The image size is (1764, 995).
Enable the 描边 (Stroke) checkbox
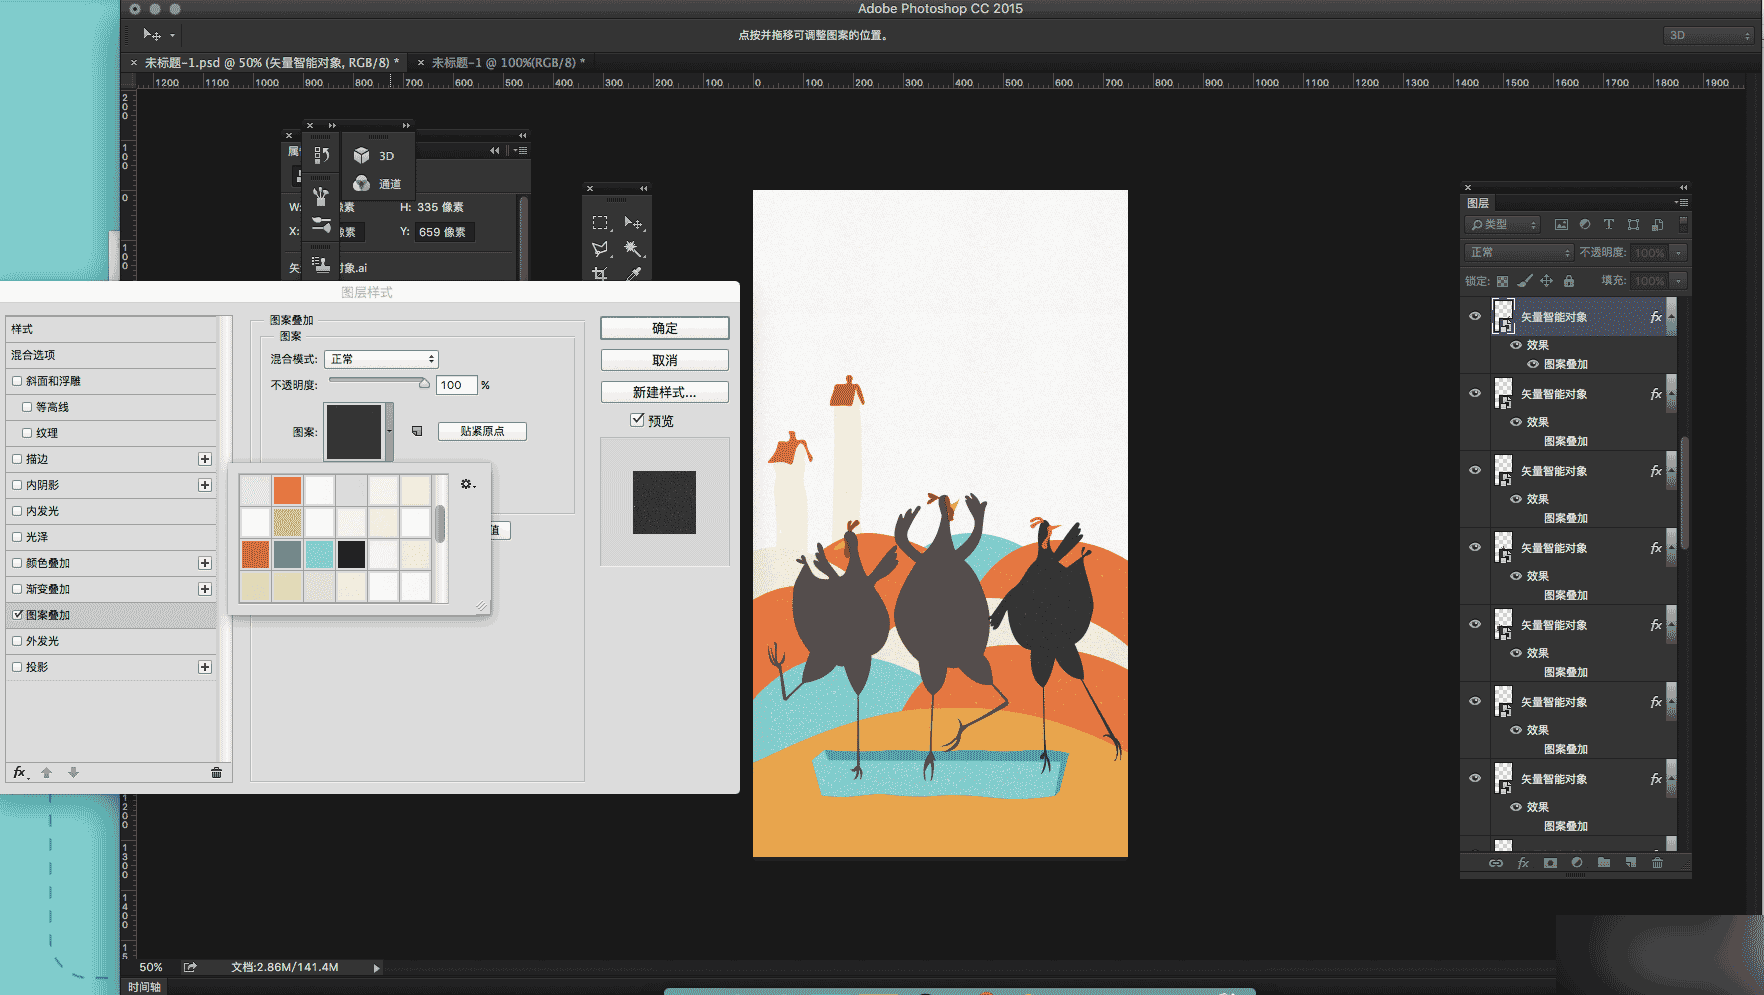tap(17, 459)
